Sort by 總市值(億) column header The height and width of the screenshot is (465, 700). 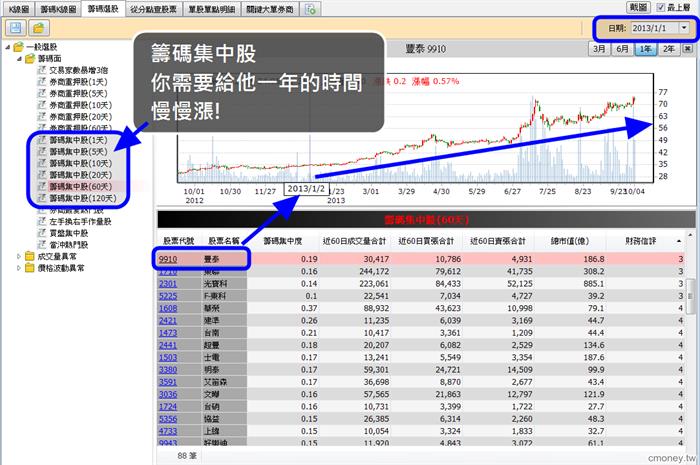point(570,241)
